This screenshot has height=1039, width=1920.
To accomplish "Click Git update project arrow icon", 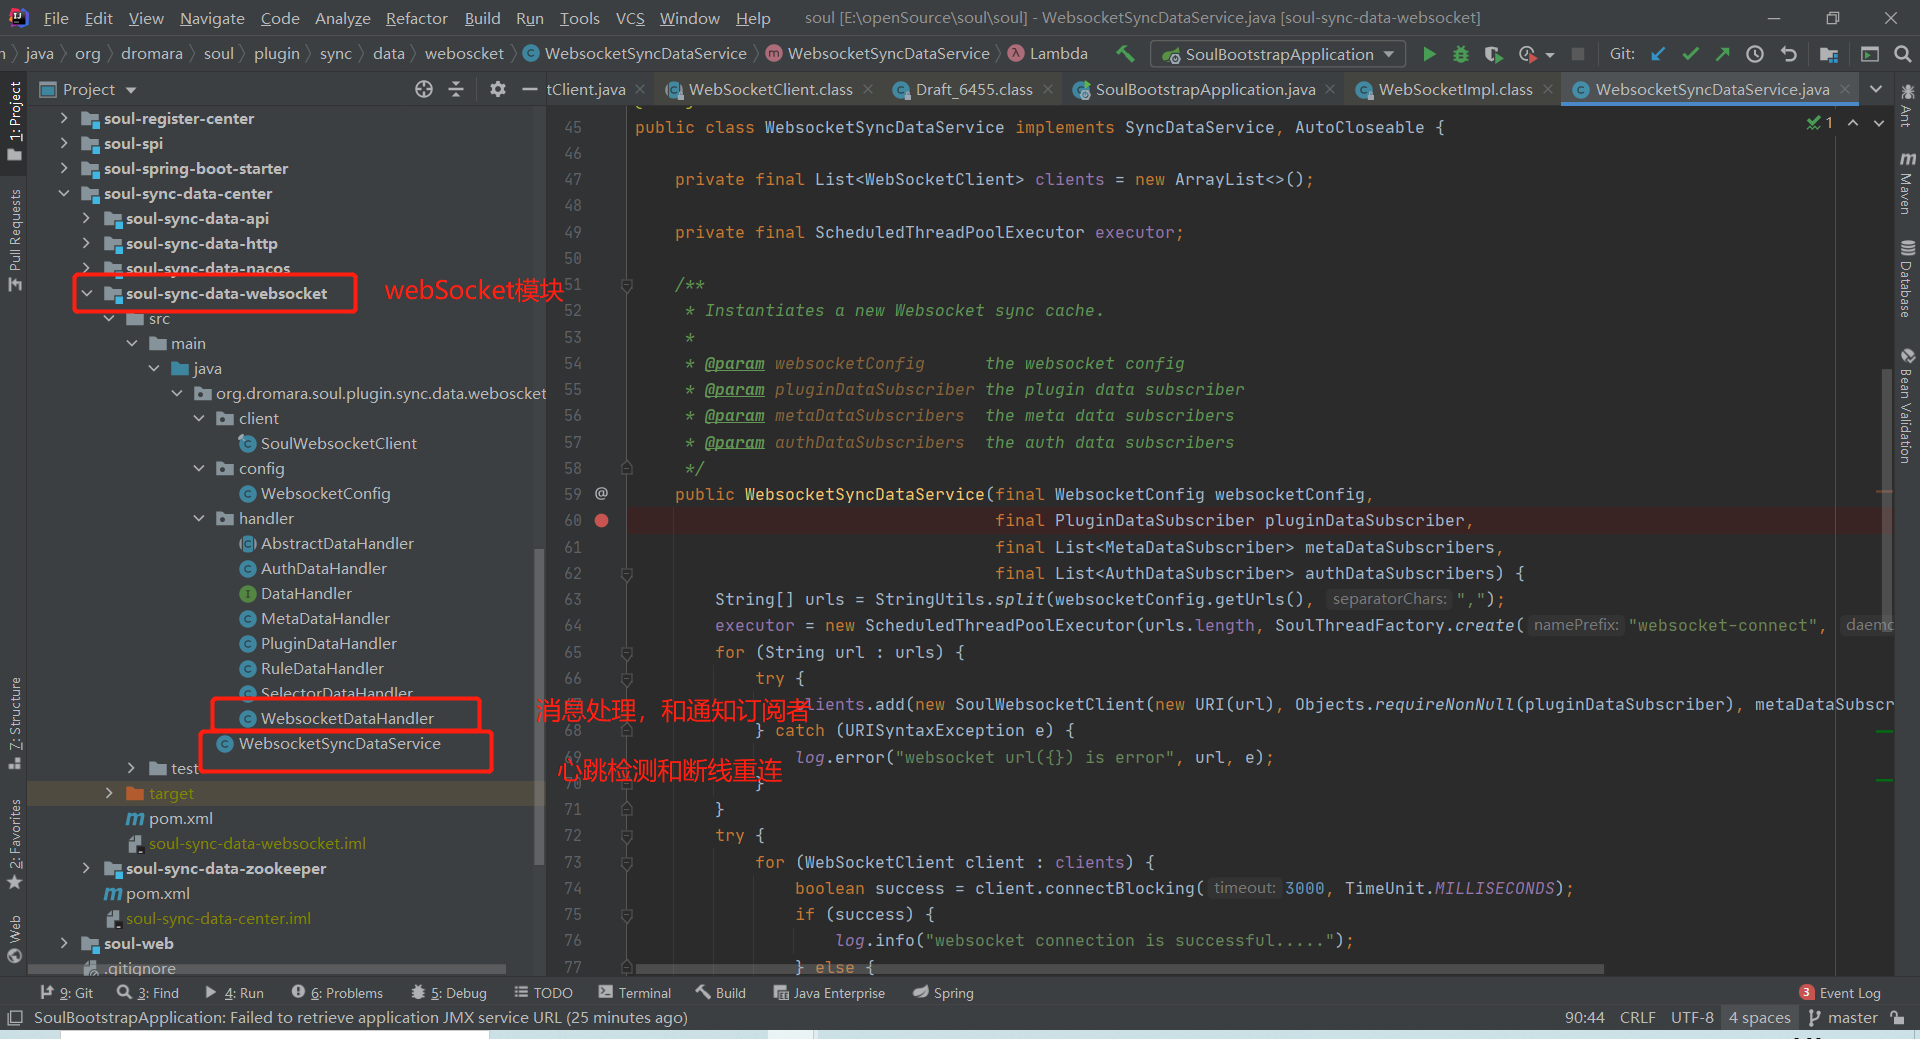I will click(1658, 54).
